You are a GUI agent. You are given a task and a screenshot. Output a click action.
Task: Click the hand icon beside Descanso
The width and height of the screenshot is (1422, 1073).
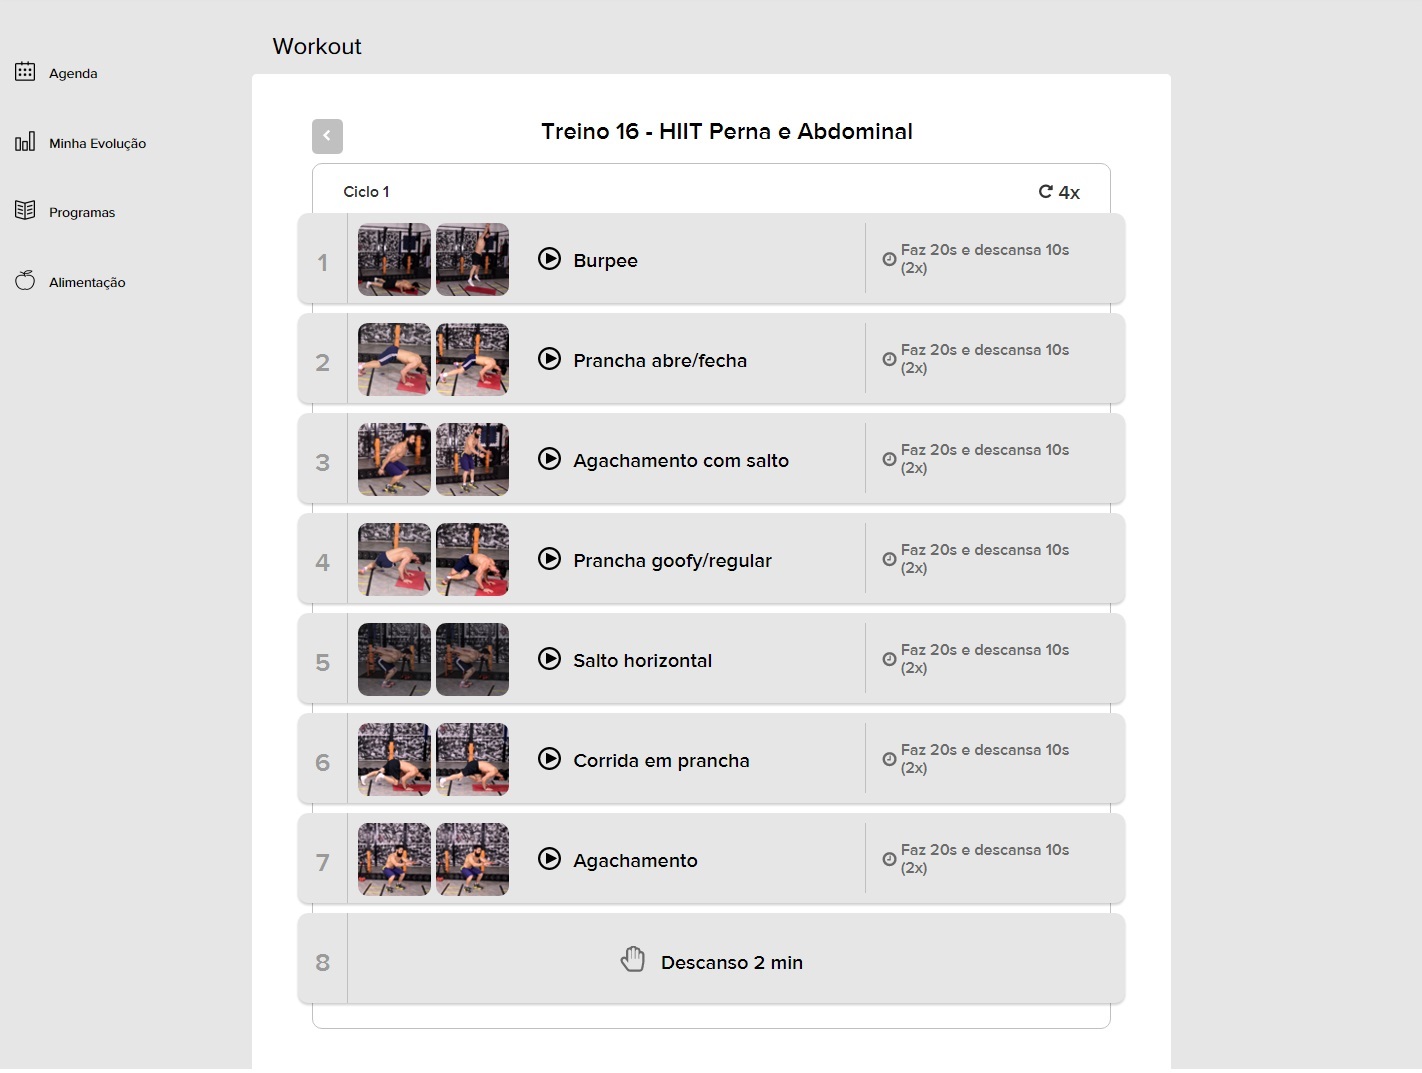(x=633, y=960)
